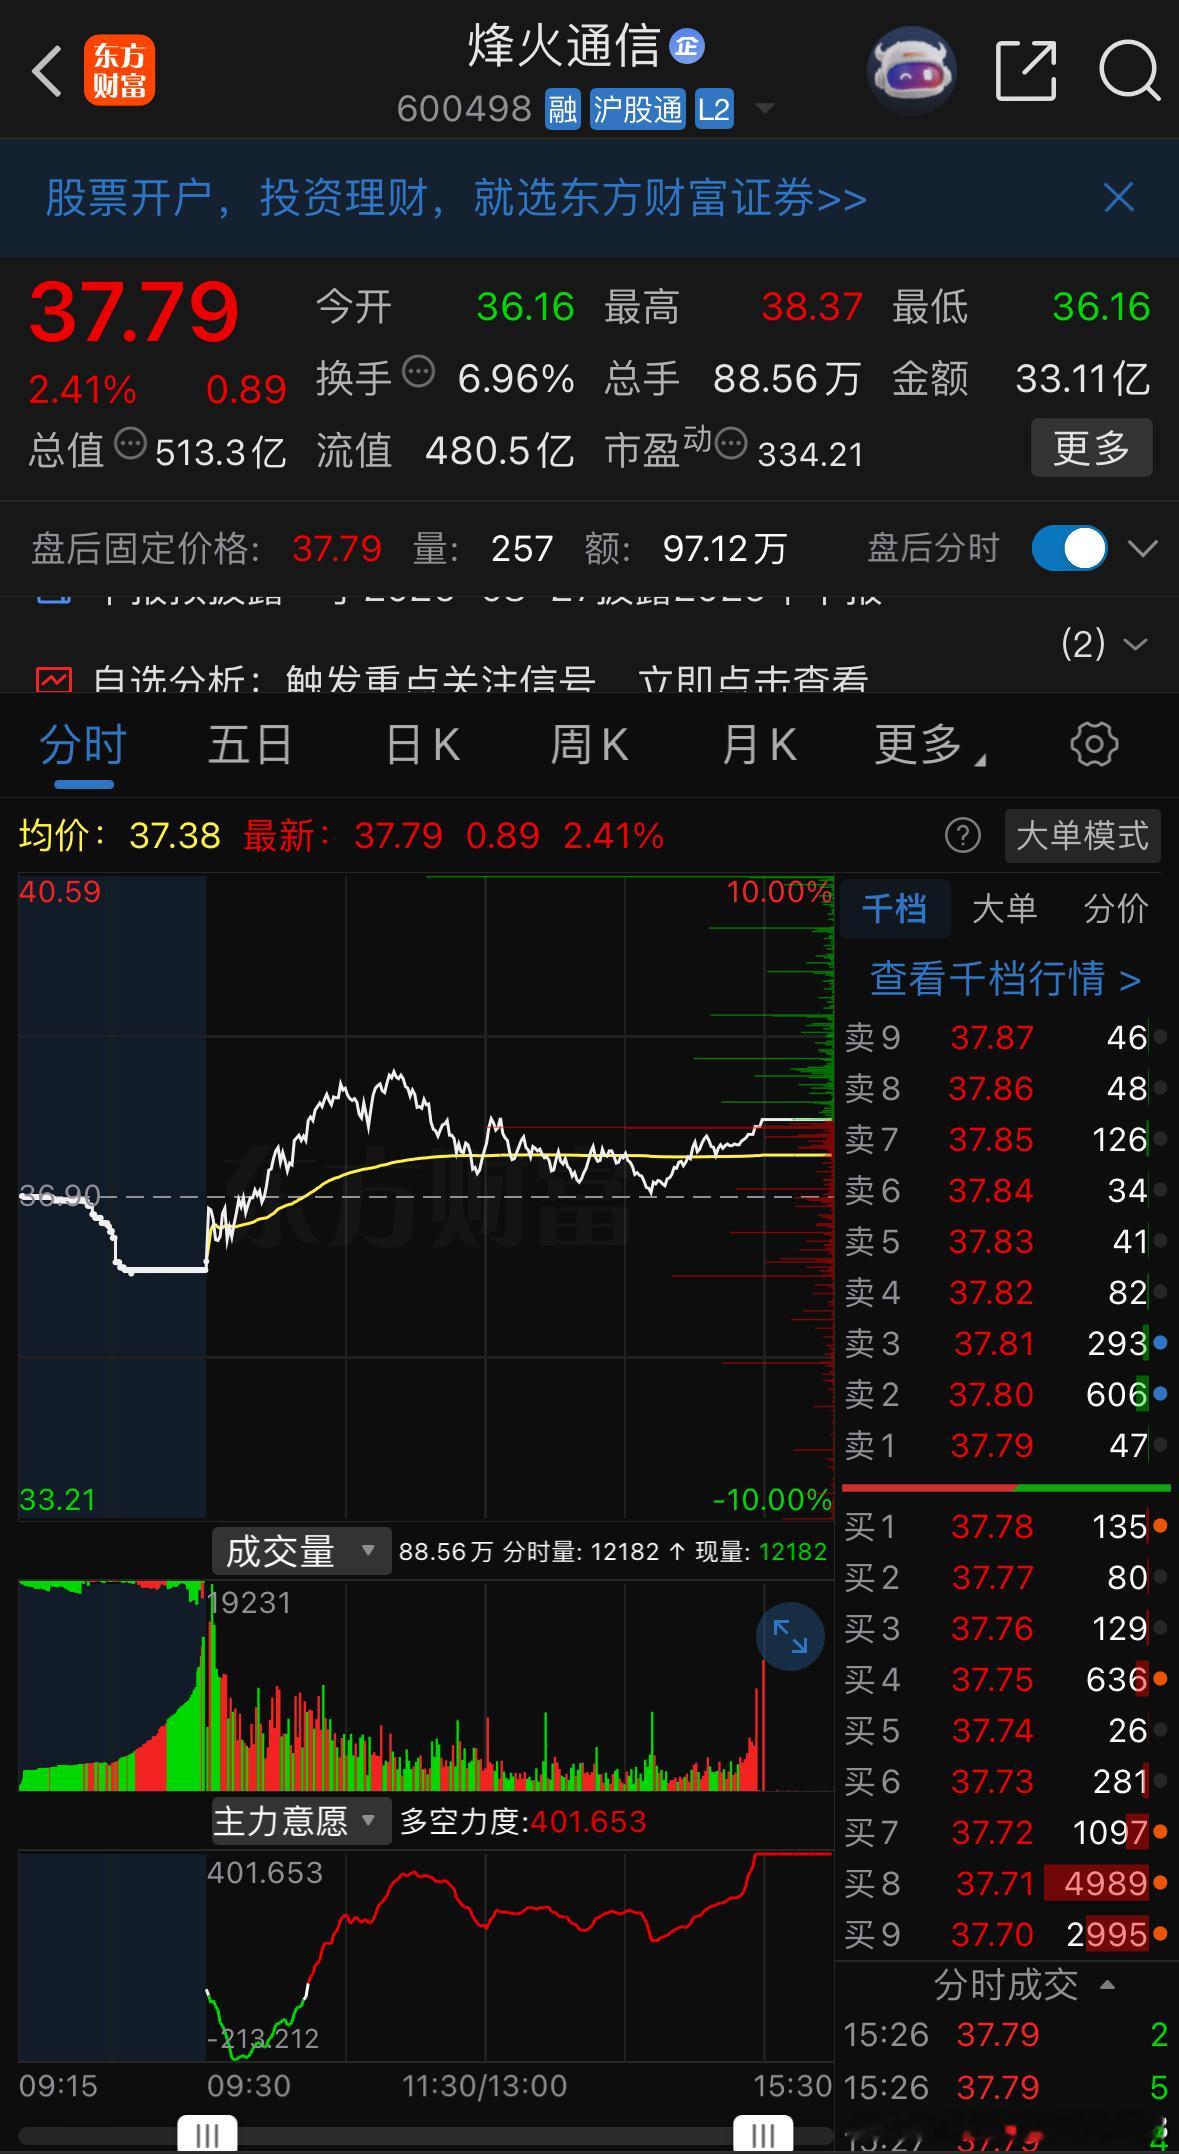Viewport: 1179px width, 2154px height.
Task: Tap the 买8 row at 37.71
Action: tap(1006, 1883)
